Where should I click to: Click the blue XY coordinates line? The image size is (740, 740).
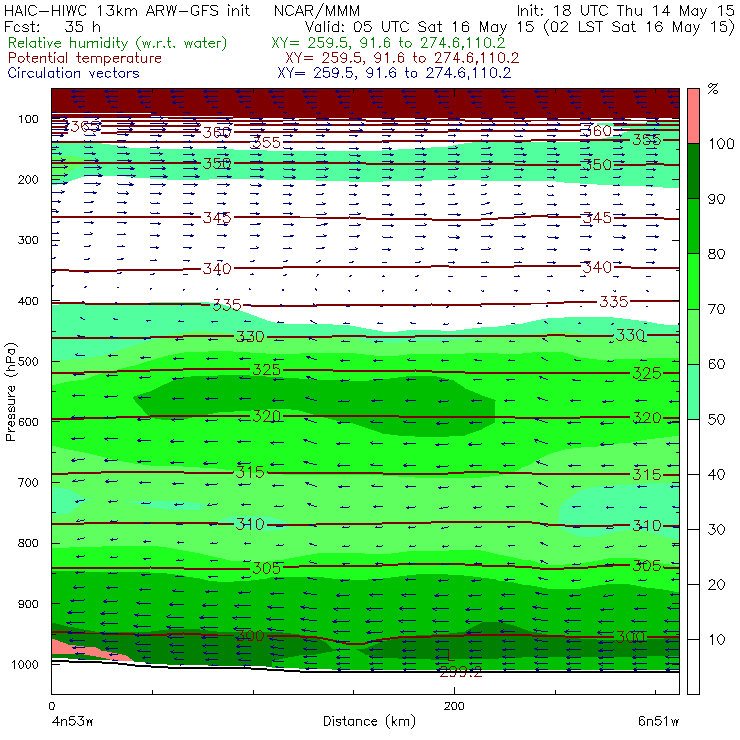[394, 73]
